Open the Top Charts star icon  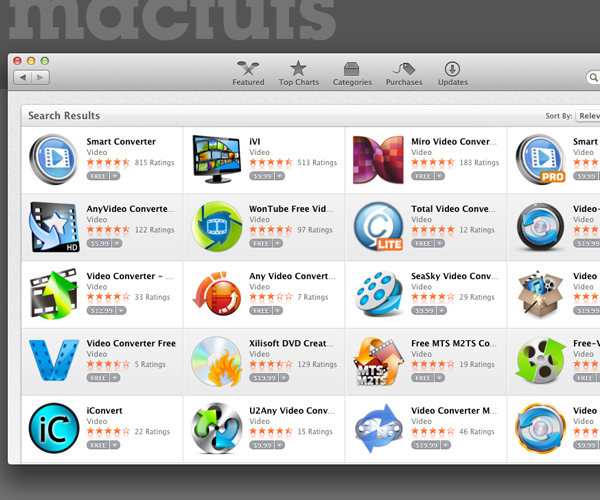[298, 68]
